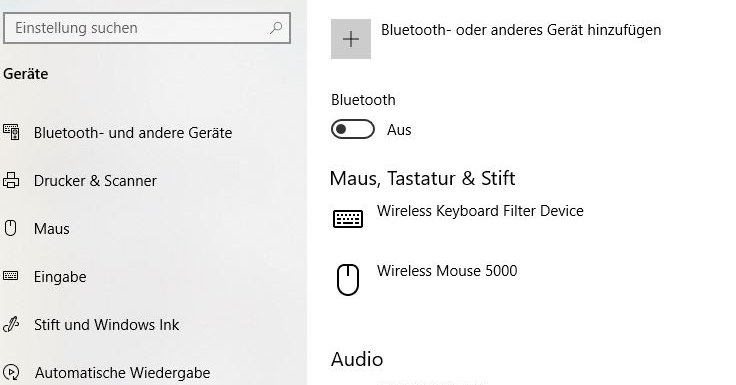The height and width of the screenshot is (385, 736).
Task: Click the mouse icon next to Maus
Action: click(10, 228)
